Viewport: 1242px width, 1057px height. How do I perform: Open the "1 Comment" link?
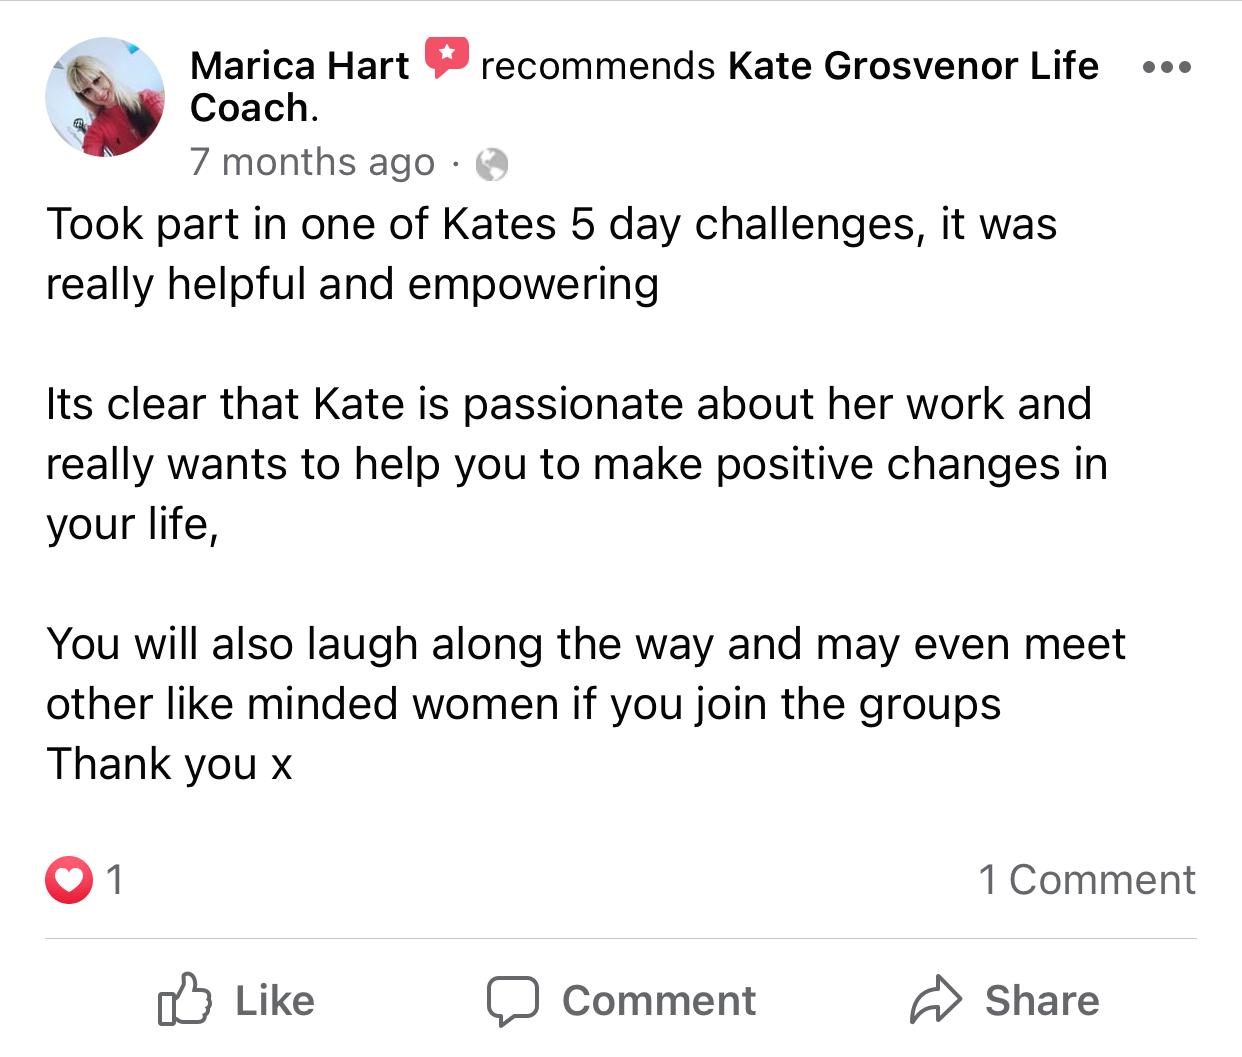tap(1086, 880)
